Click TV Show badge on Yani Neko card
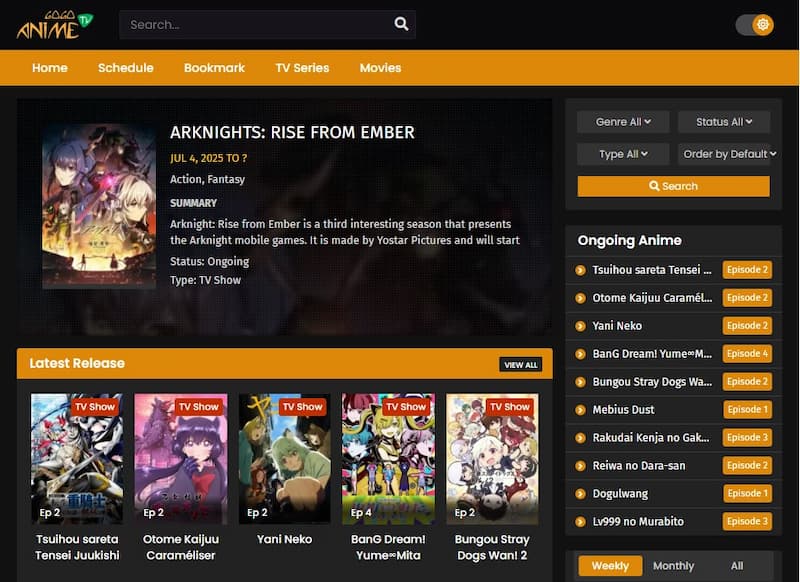The width and height of the screenshot is (800, 582). [x=302, y=407]
